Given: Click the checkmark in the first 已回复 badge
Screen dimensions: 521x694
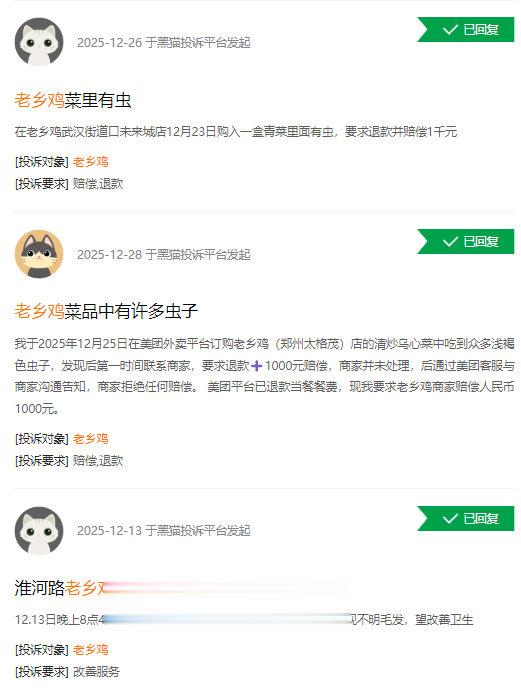Looking at the screenshot, I should coord(450,30).
